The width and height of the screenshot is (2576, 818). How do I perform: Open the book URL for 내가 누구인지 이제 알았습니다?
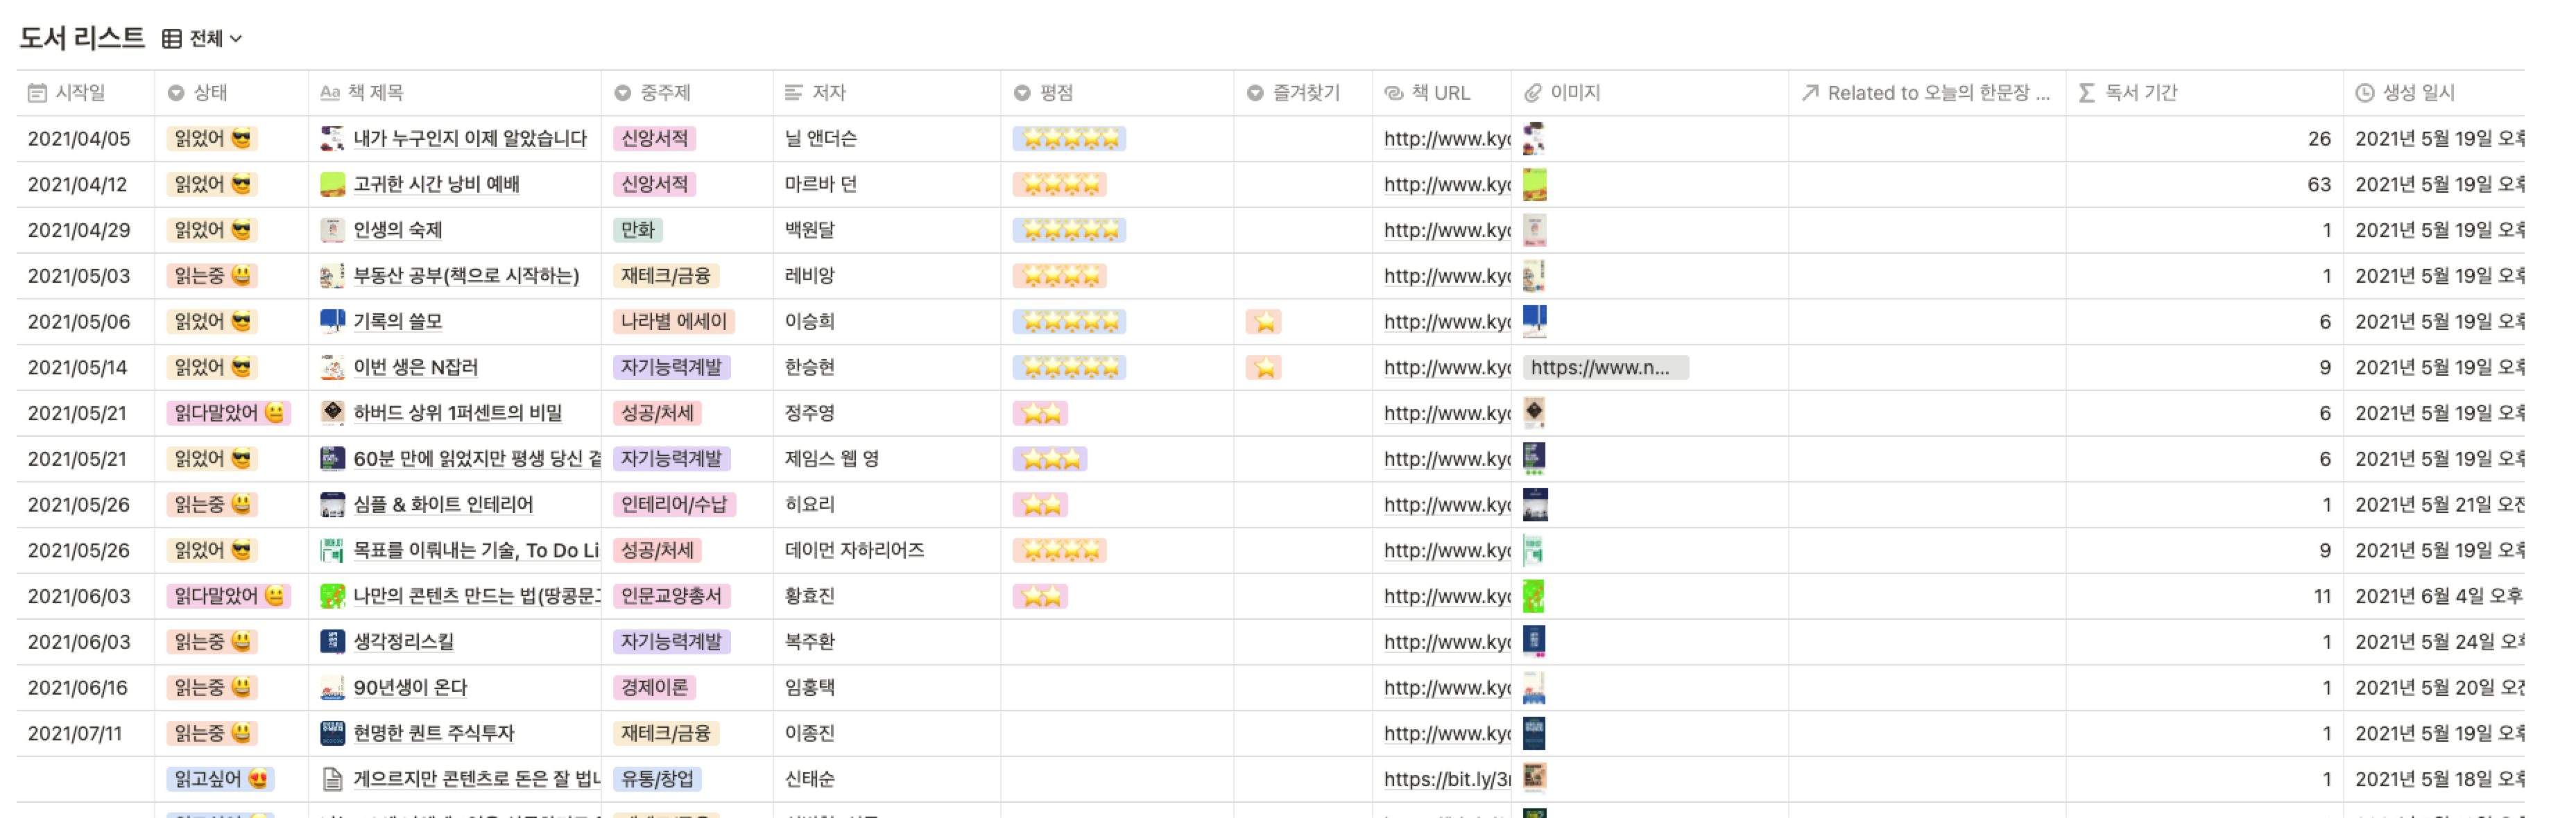tap(1445, 139)
